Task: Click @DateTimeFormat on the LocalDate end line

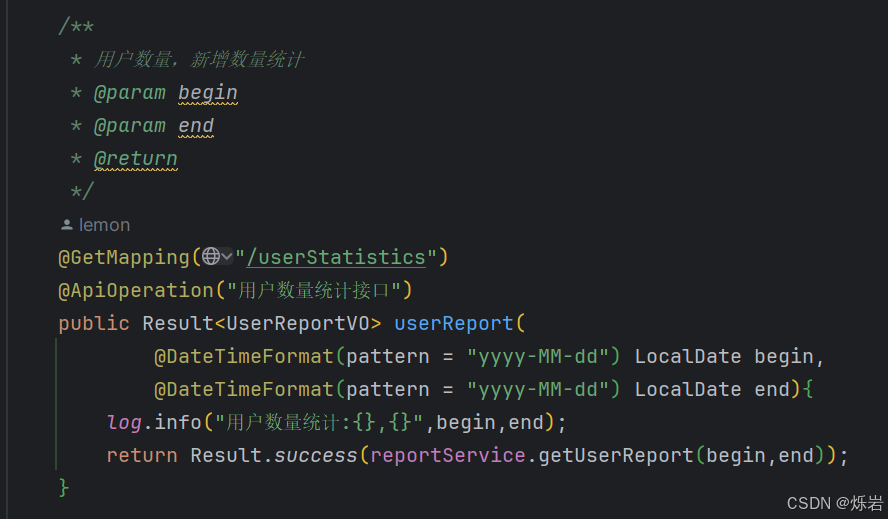Action: (x=244, y=389)
